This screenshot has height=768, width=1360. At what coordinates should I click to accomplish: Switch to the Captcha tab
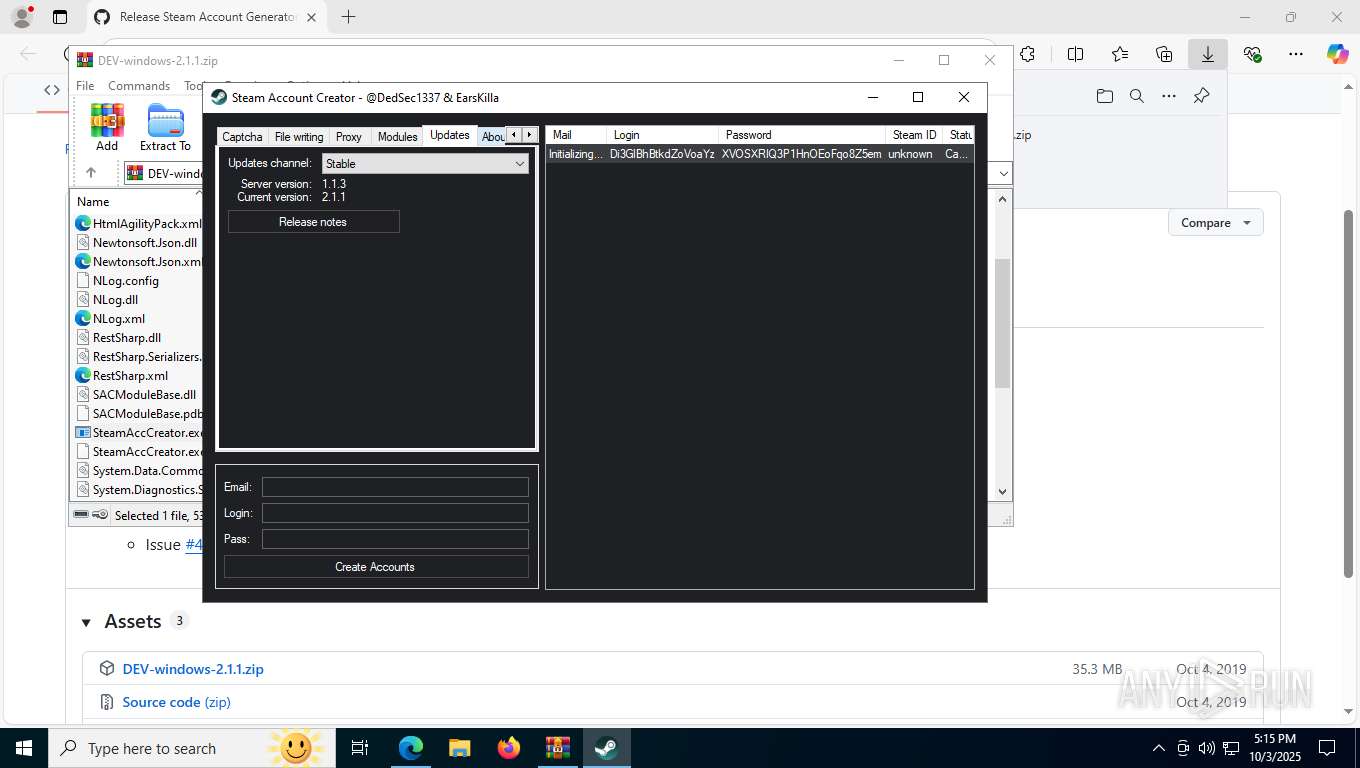[x=242, y=137]
